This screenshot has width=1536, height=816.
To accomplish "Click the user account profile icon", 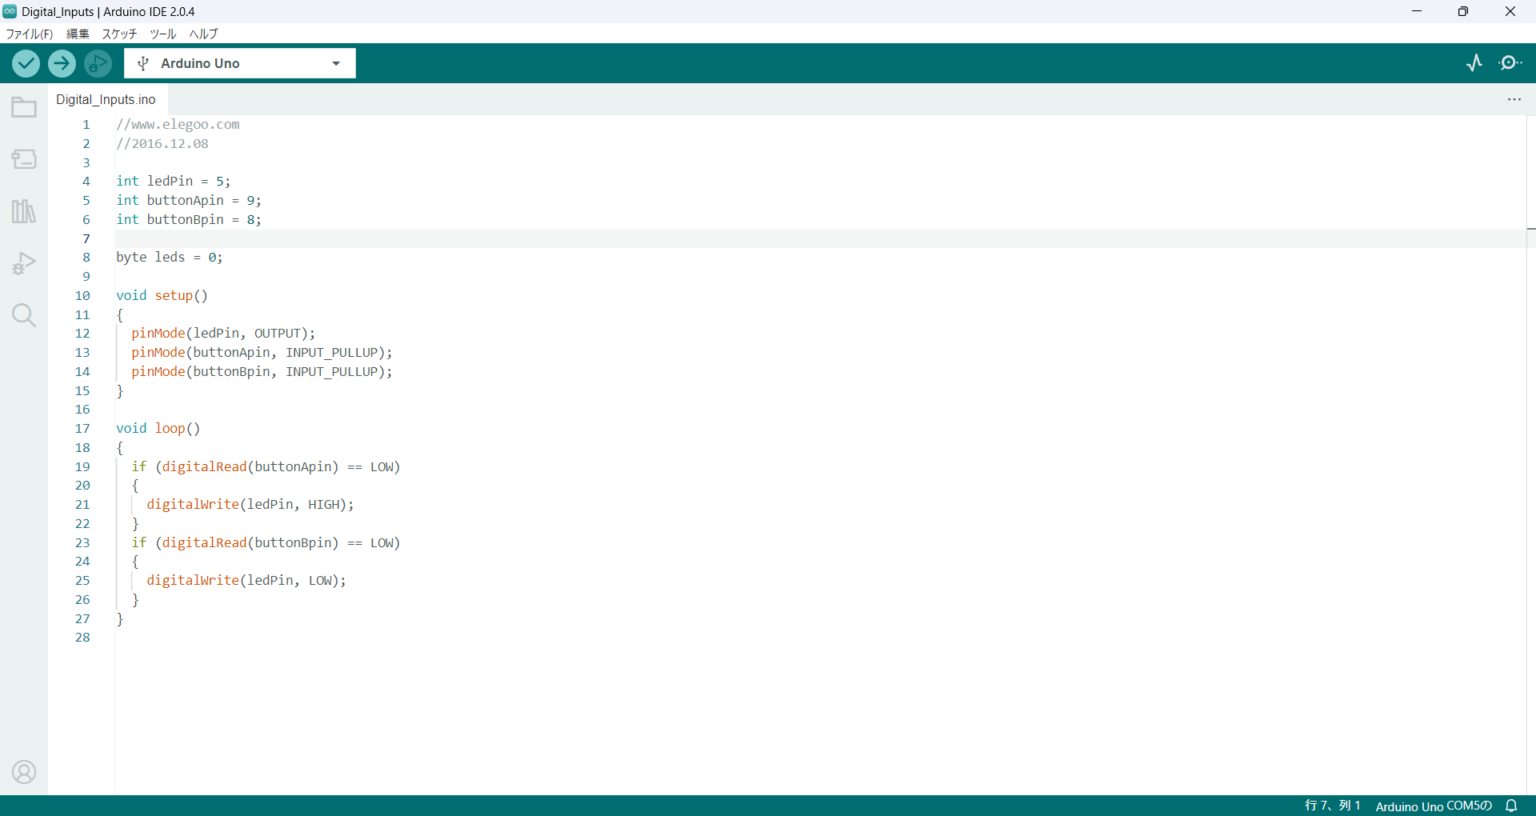I will click(24, 772).
